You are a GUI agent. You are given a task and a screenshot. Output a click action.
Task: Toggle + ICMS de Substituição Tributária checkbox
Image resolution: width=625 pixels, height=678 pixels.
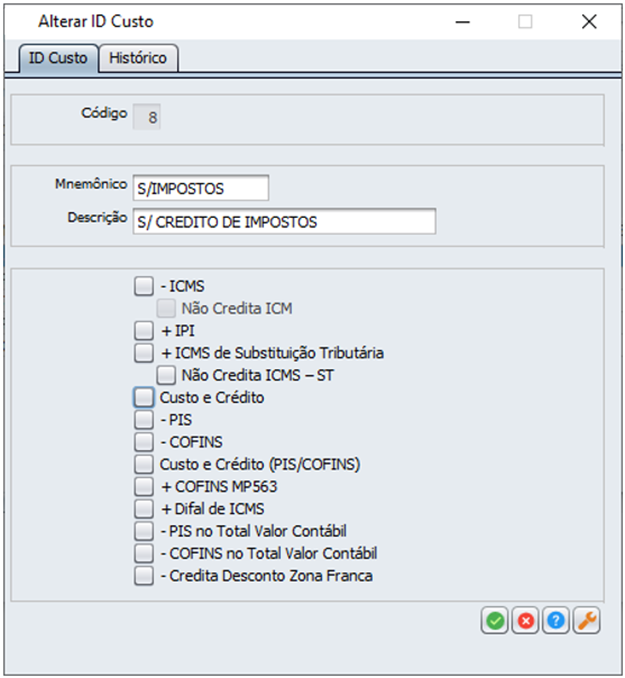click(x=144, y=353)
